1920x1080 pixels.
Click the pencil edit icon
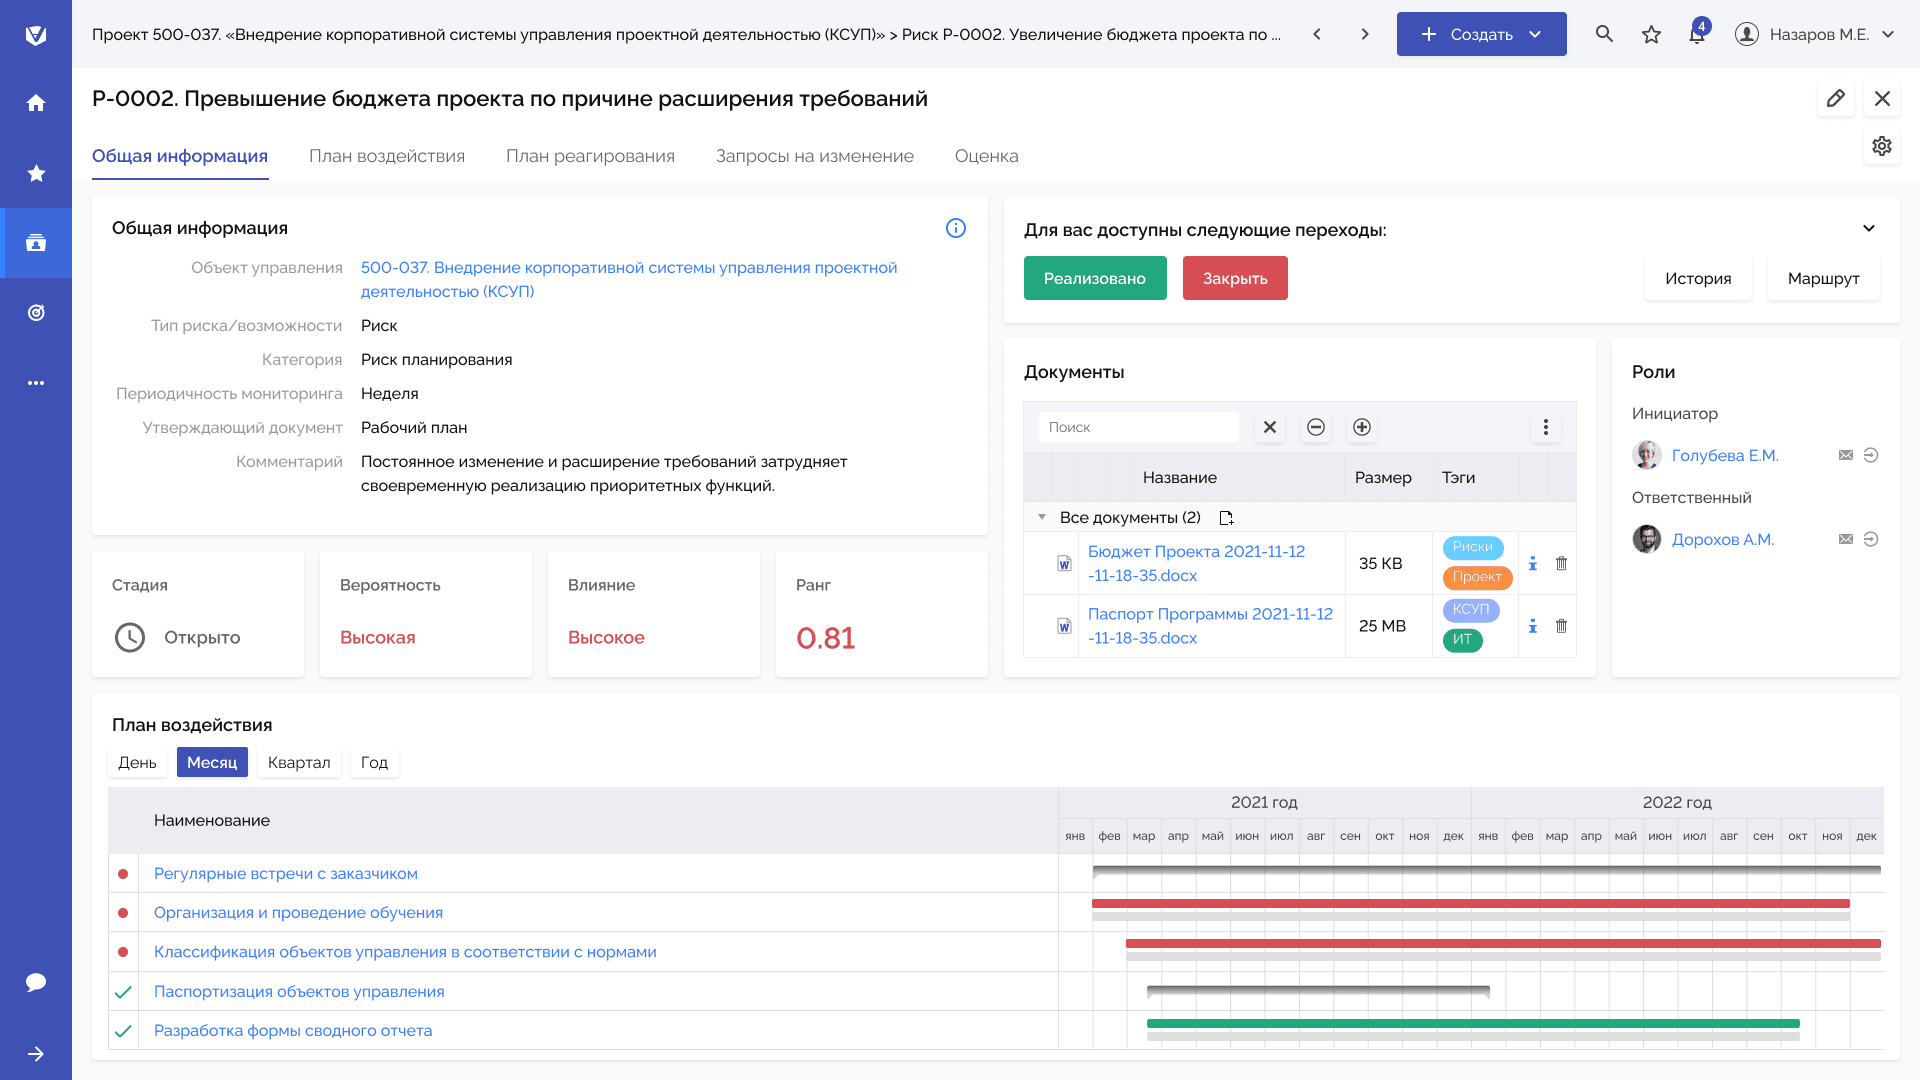pos(1835,98)
